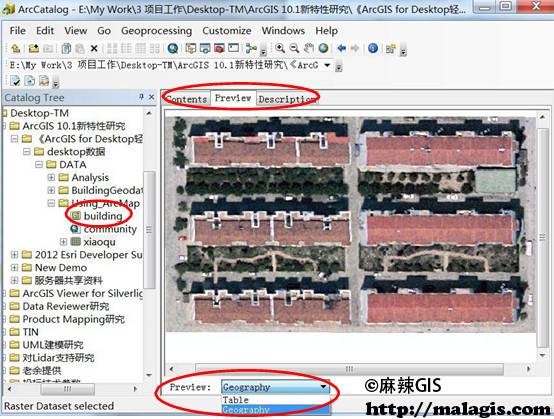Click the Connect To Folder icon
Viewport: 554px width, 419px height.
[x=34, y=48]
